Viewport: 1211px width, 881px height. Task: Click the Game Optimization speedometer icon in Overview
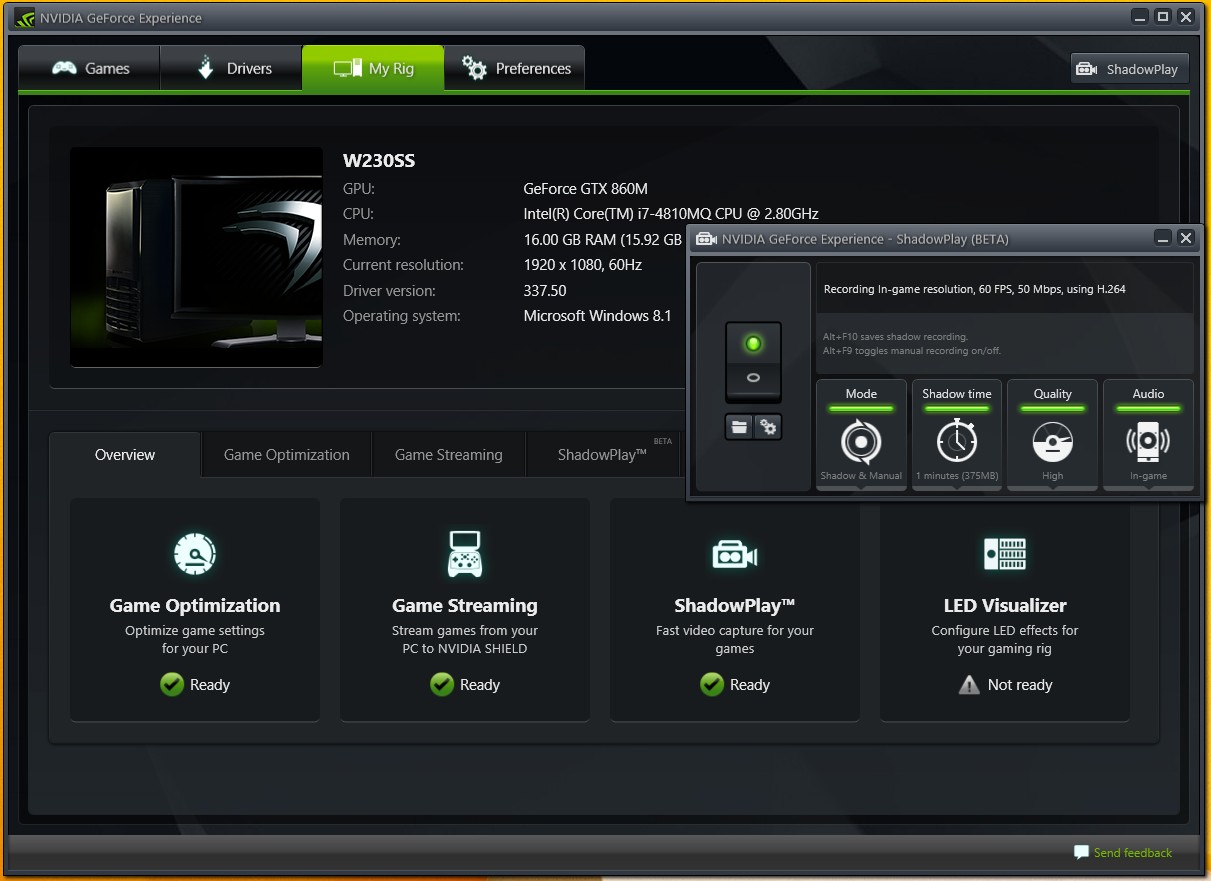[194, 553]
